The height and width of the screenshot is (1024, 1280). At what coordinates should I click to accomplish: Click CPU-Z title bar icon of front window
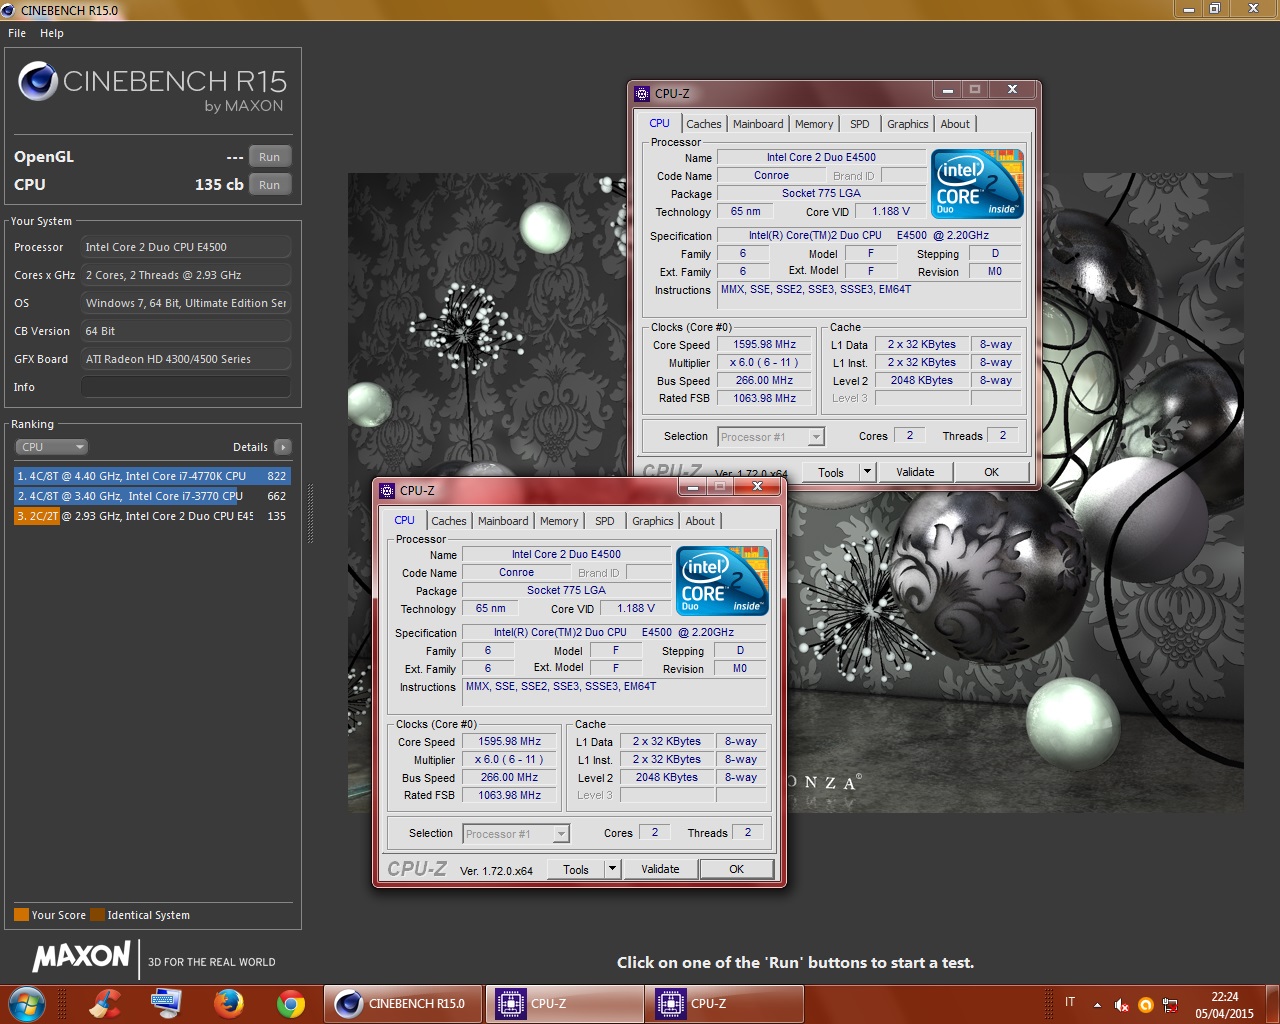[x=387, y=491]
